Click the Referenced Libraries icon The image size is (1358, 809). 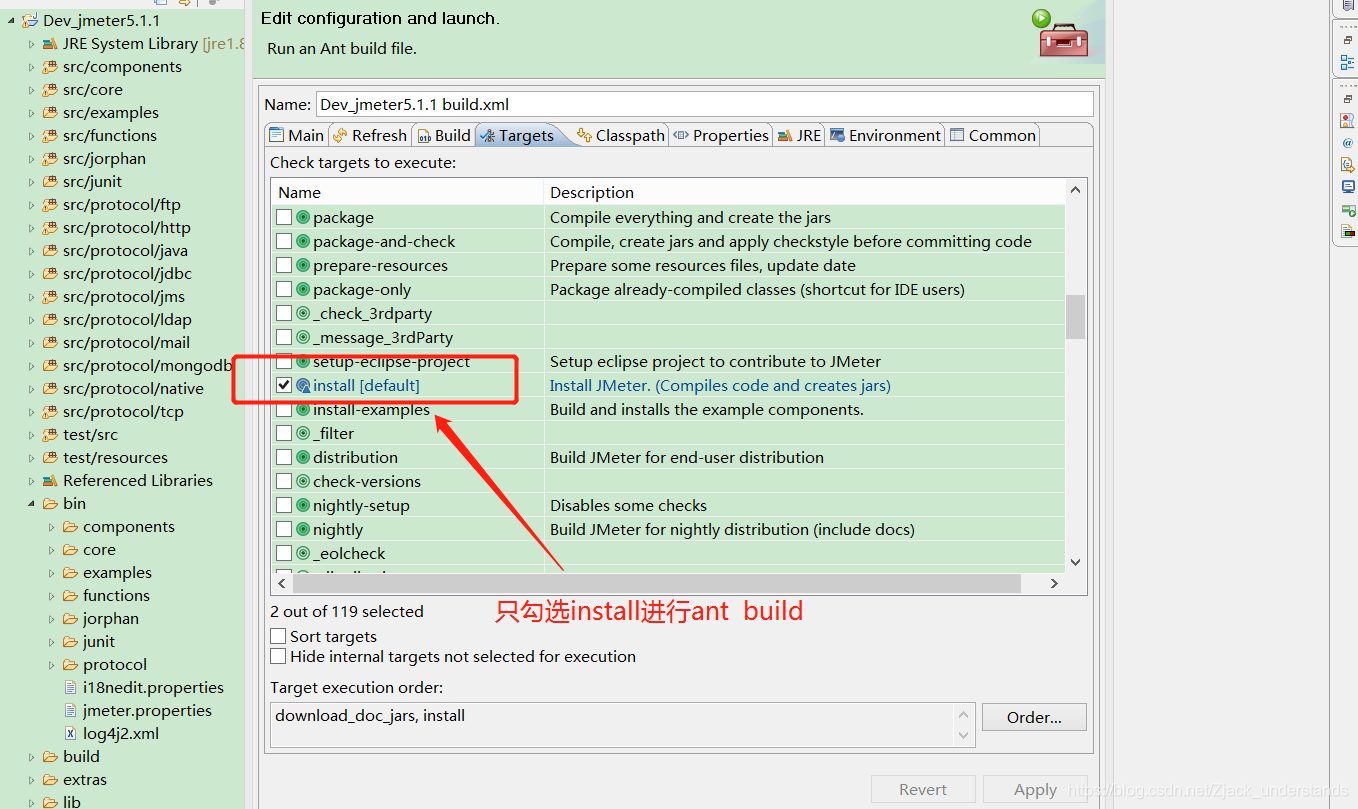point(50,481)
